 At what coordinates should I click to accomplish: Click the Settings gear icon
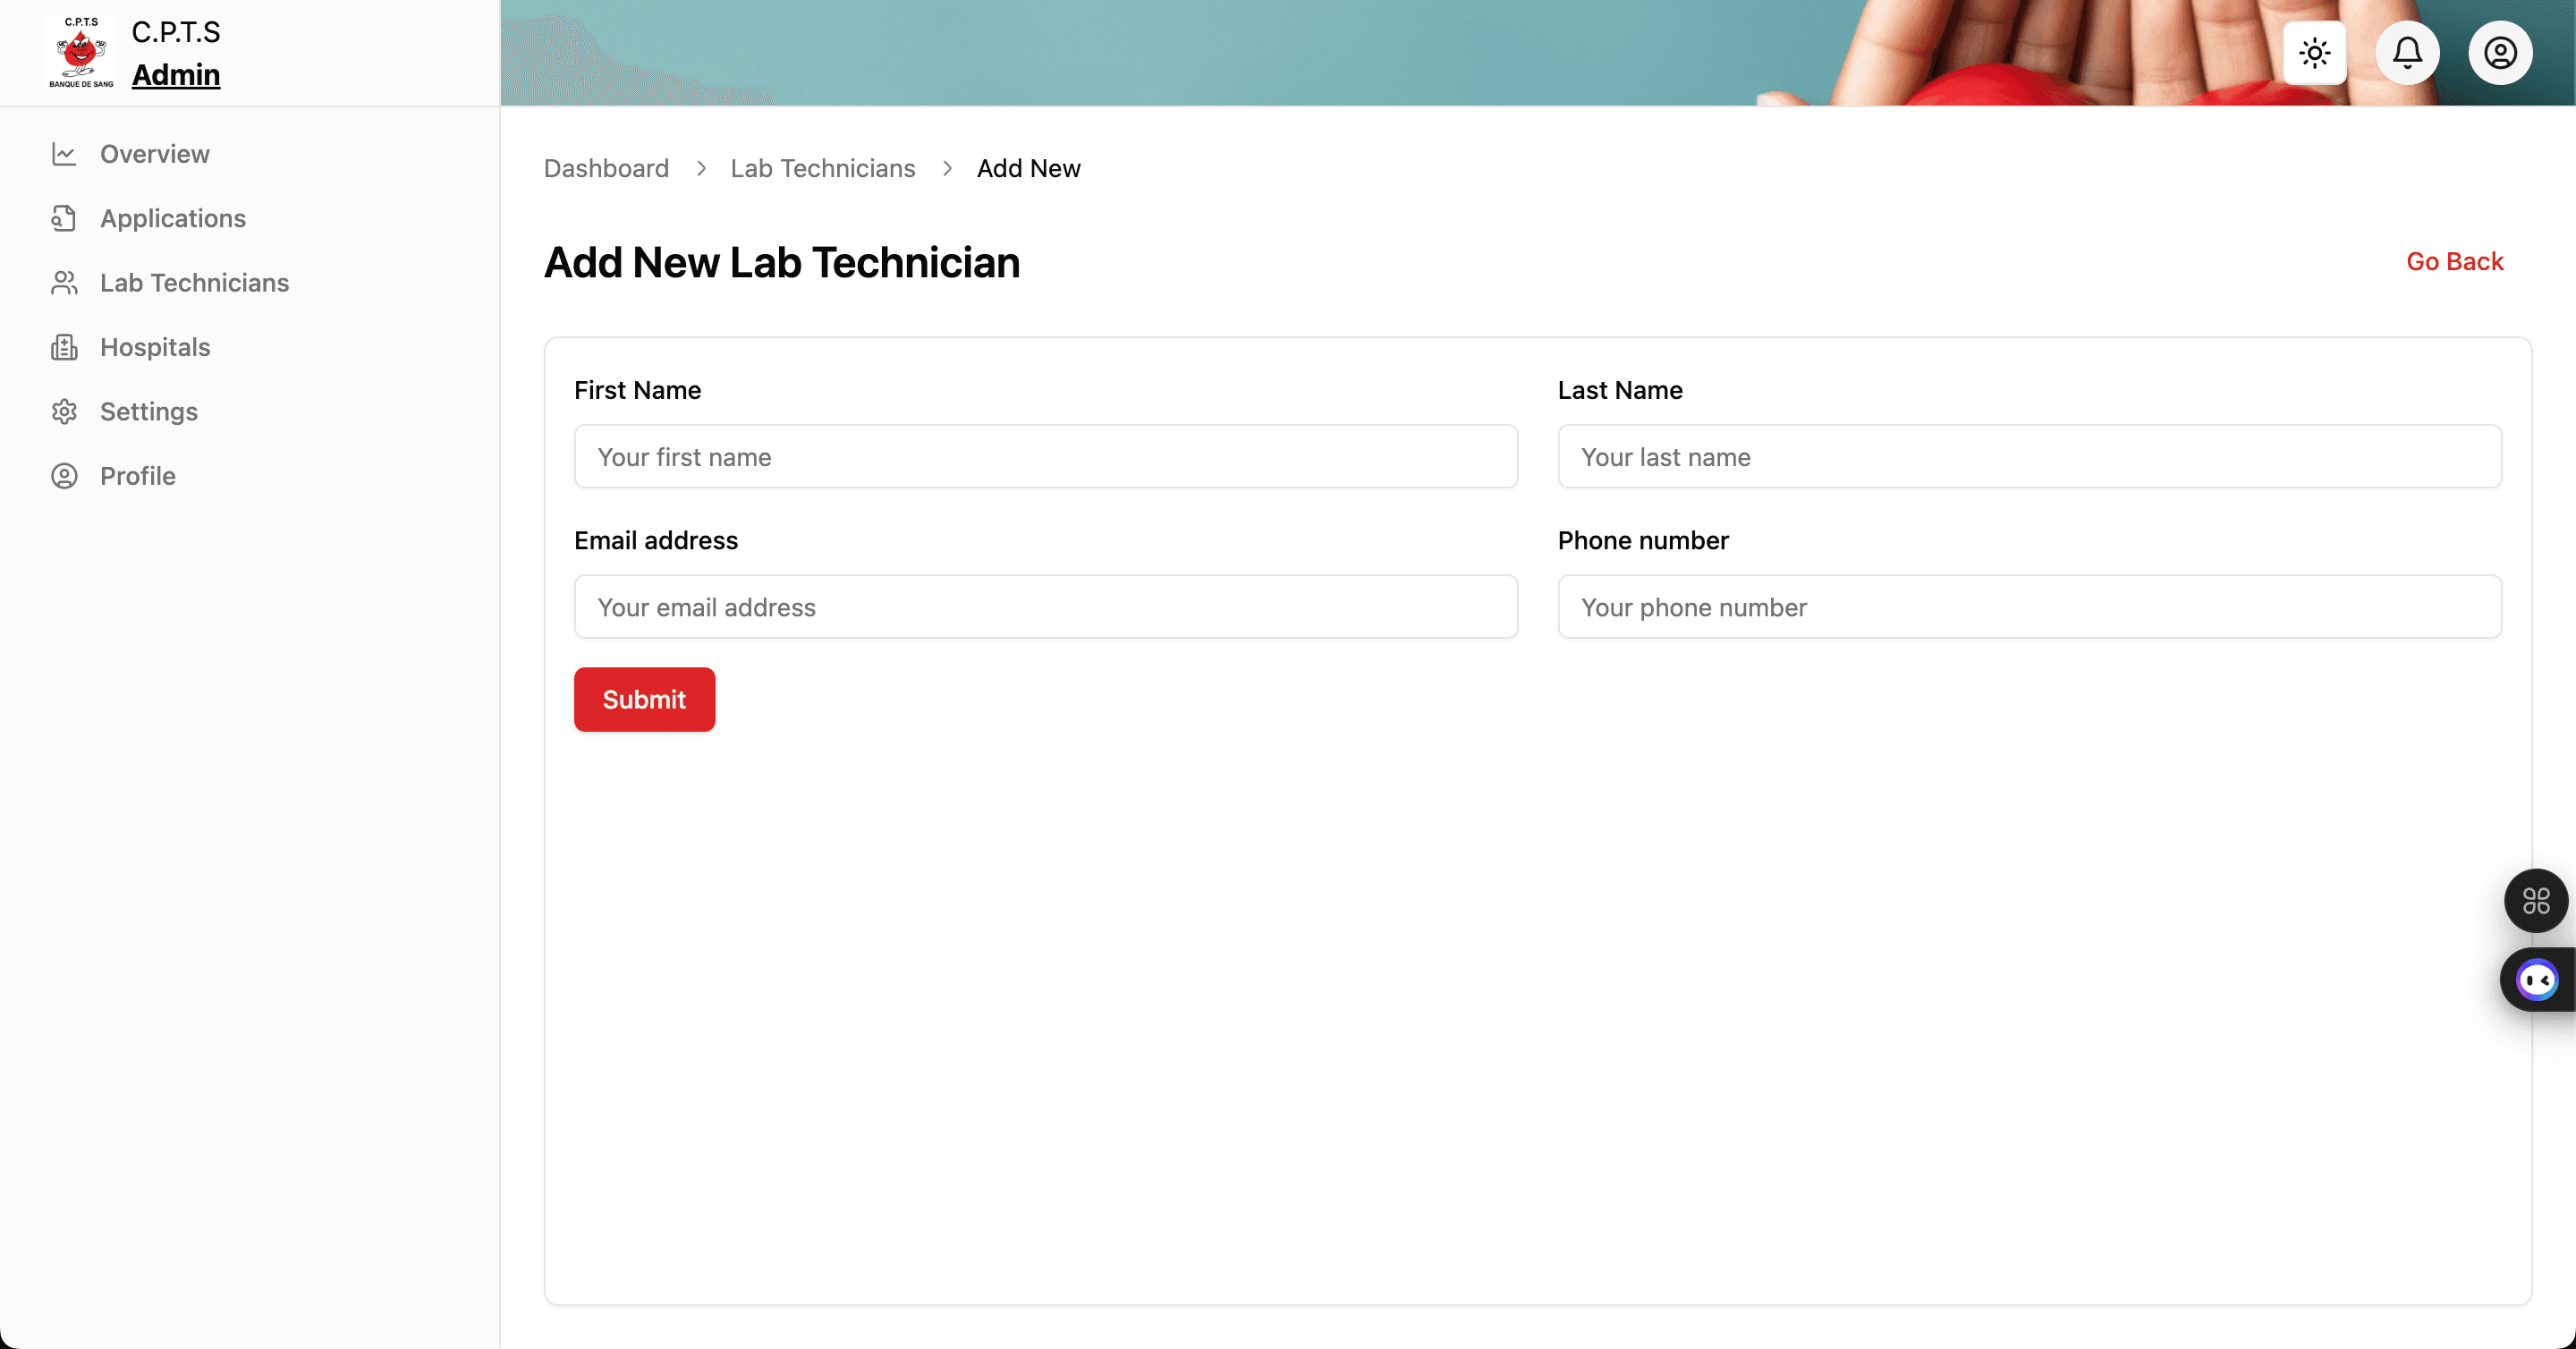64,411
